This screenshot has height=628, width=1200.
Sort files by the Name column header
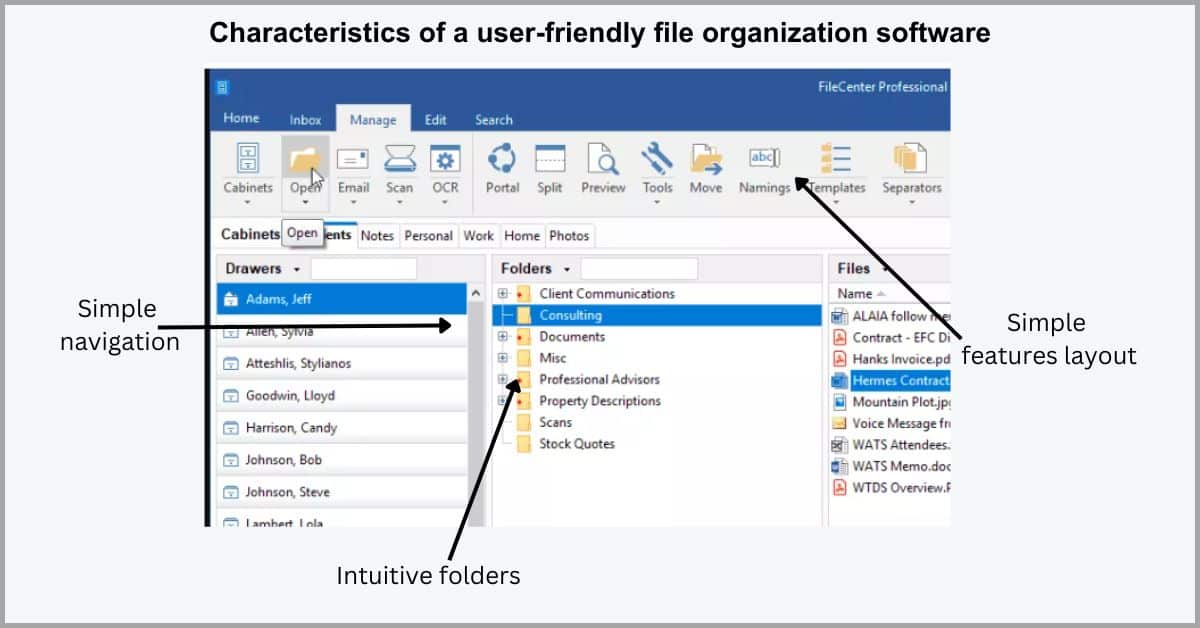coord(855,294)
